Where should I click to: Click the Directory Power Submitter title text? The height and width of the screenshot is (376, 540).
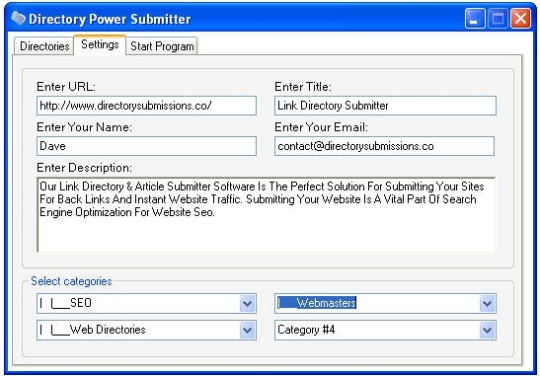(110, 19)
